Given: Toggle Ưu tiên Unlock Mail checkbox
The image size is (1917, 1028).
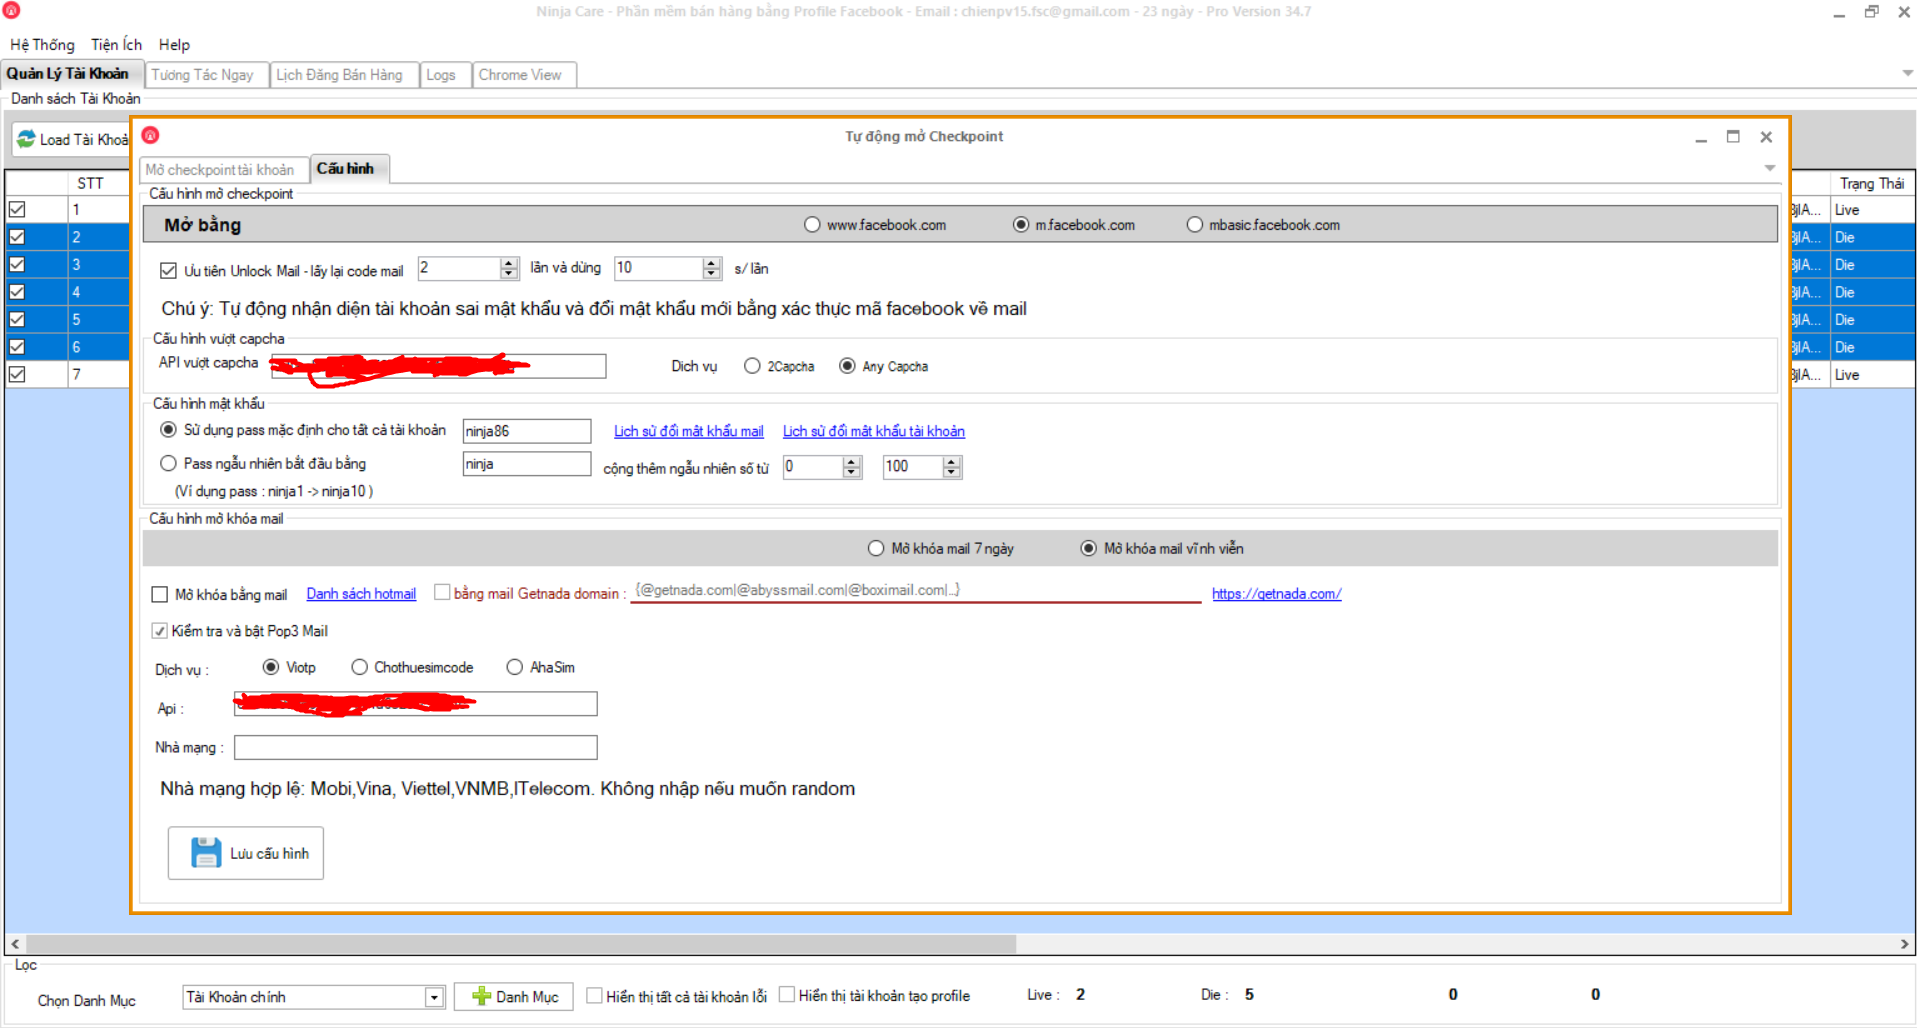Looking at the screenshot, I should (x=168, y=270).
